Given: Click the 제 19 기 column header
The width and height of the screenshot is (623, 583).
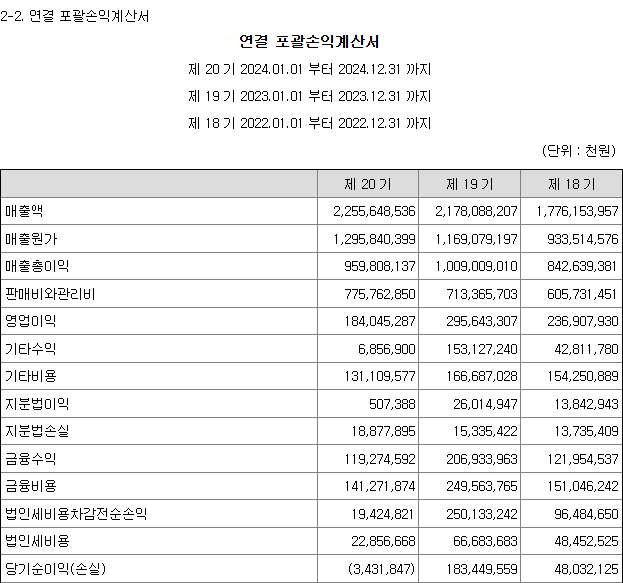Looking at the screenshot, I should click(469, 184).
